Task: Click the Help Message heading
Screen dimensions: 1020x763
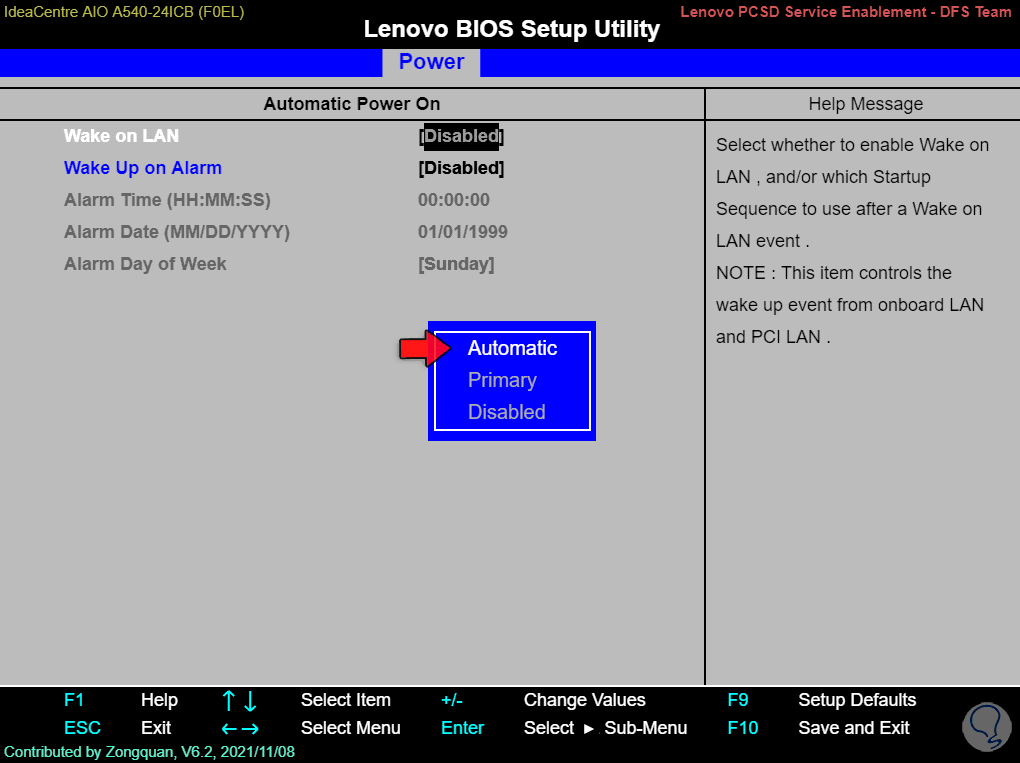Action: click(865, 104)
